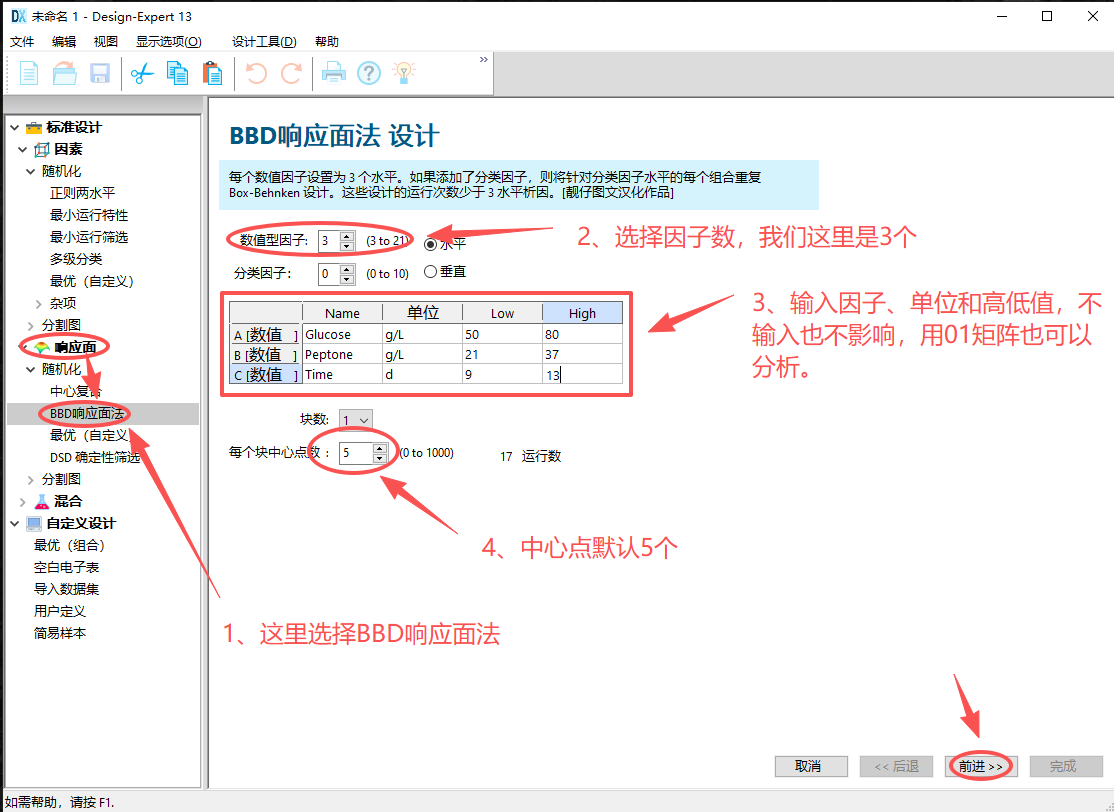Click the Tips light bulb icon
The height and width of the screenshot is (812, 1114).
point(405,72)
